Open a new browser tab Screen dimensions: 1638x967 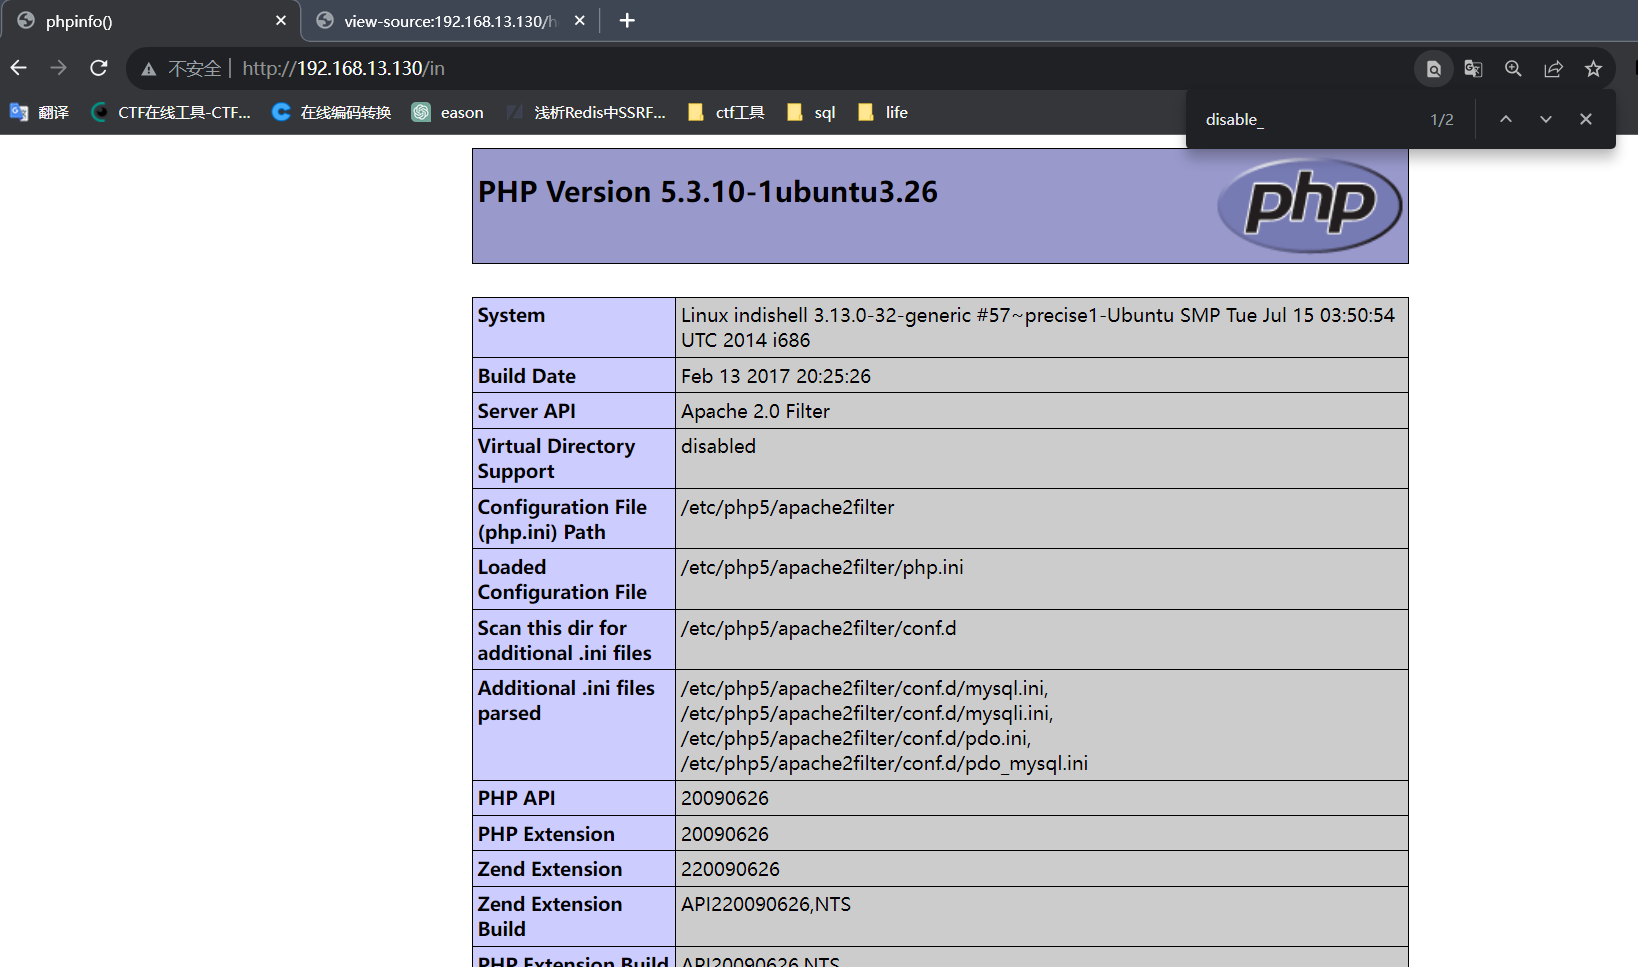coord(627,20)
